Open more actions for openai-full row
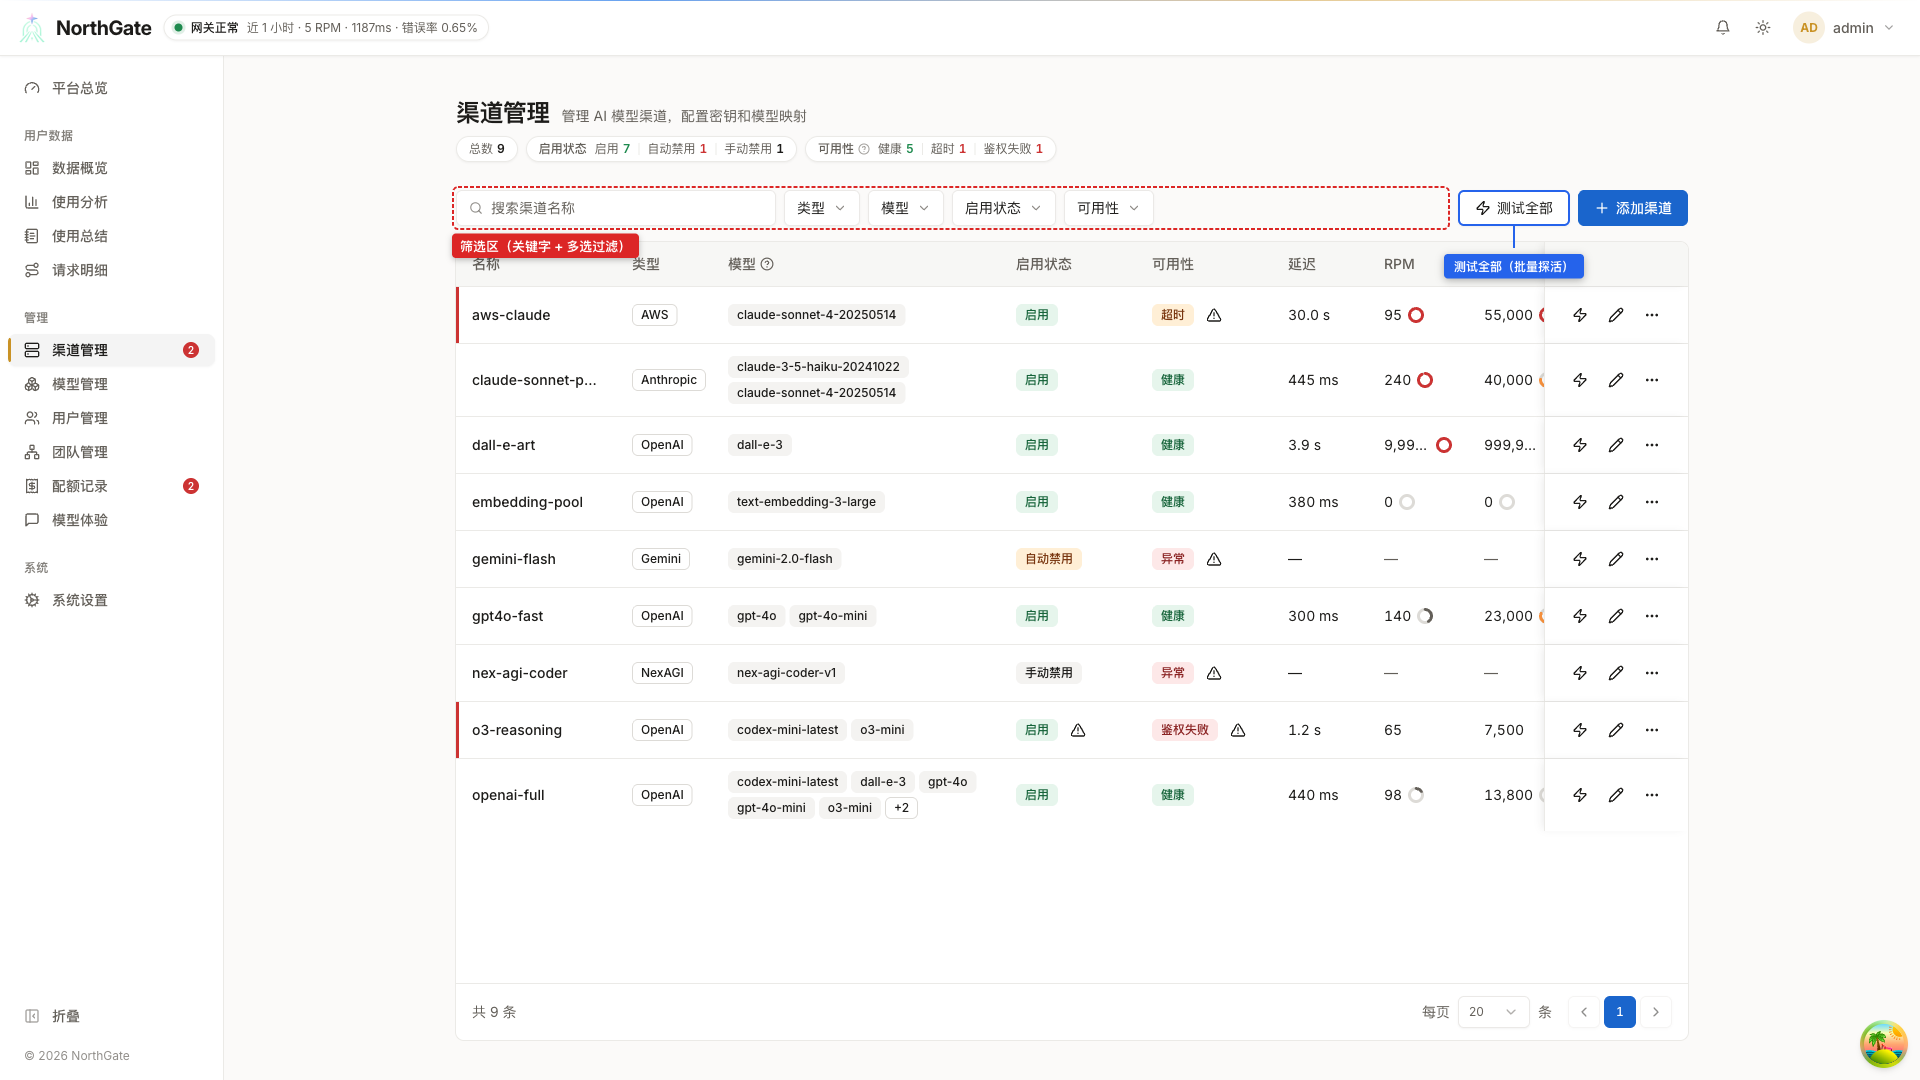Image resolution: width=1920 pixels, height=1080 pixels. coord(1652,795)
